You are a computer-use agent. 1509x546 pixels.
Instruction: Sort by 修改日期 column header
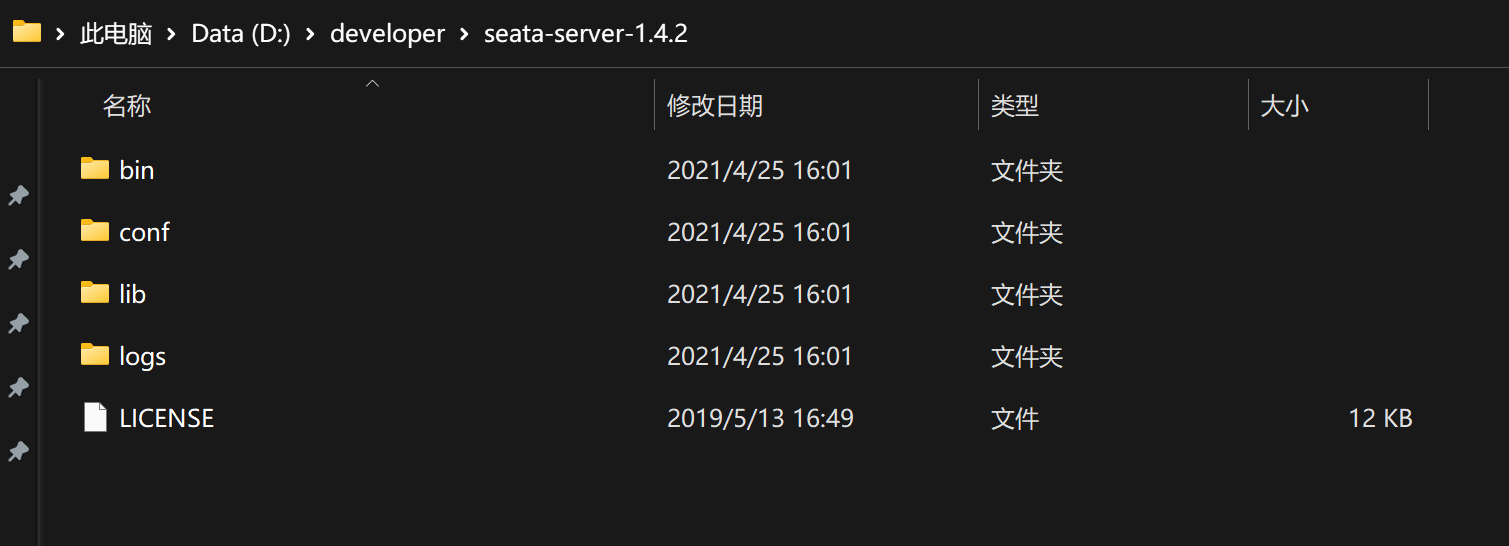(x=715, y=106)
